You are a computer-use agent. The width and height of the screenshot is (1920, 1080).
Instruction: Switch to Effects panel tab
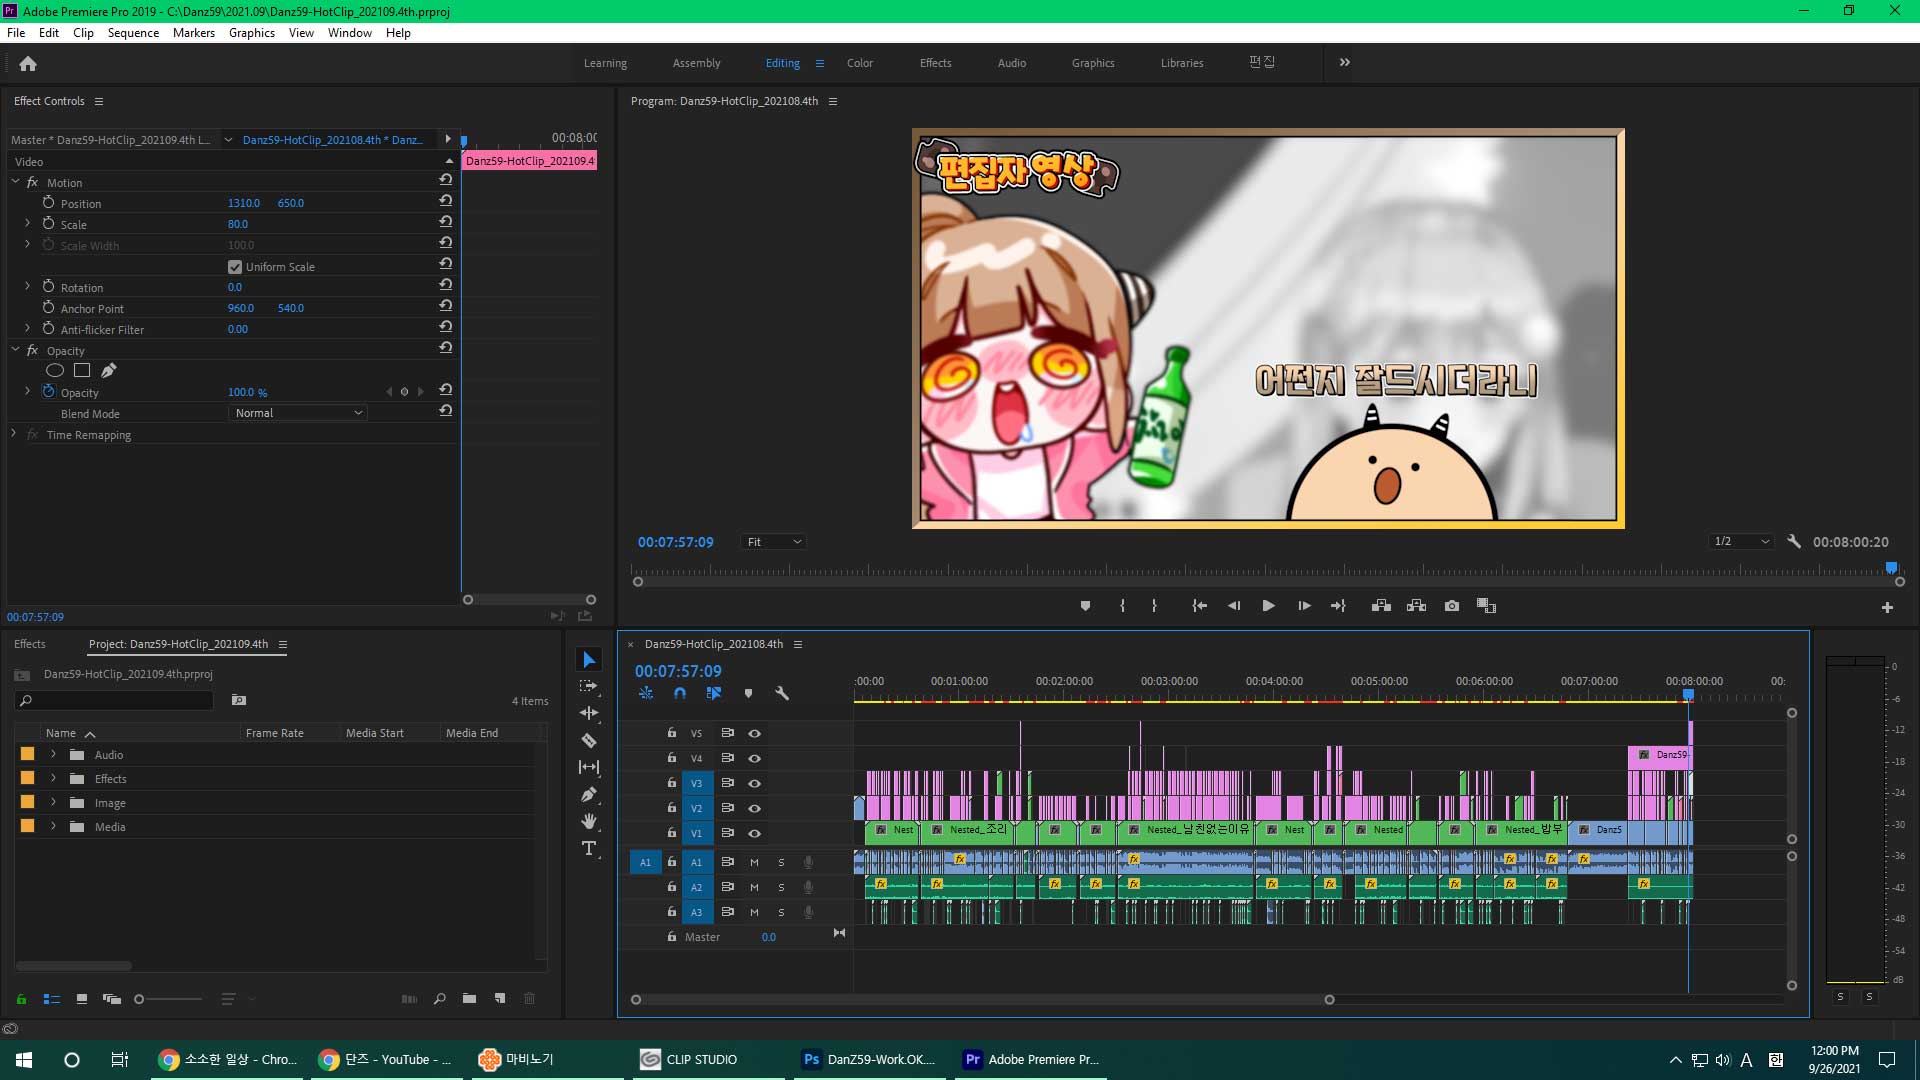coord(30,644)
